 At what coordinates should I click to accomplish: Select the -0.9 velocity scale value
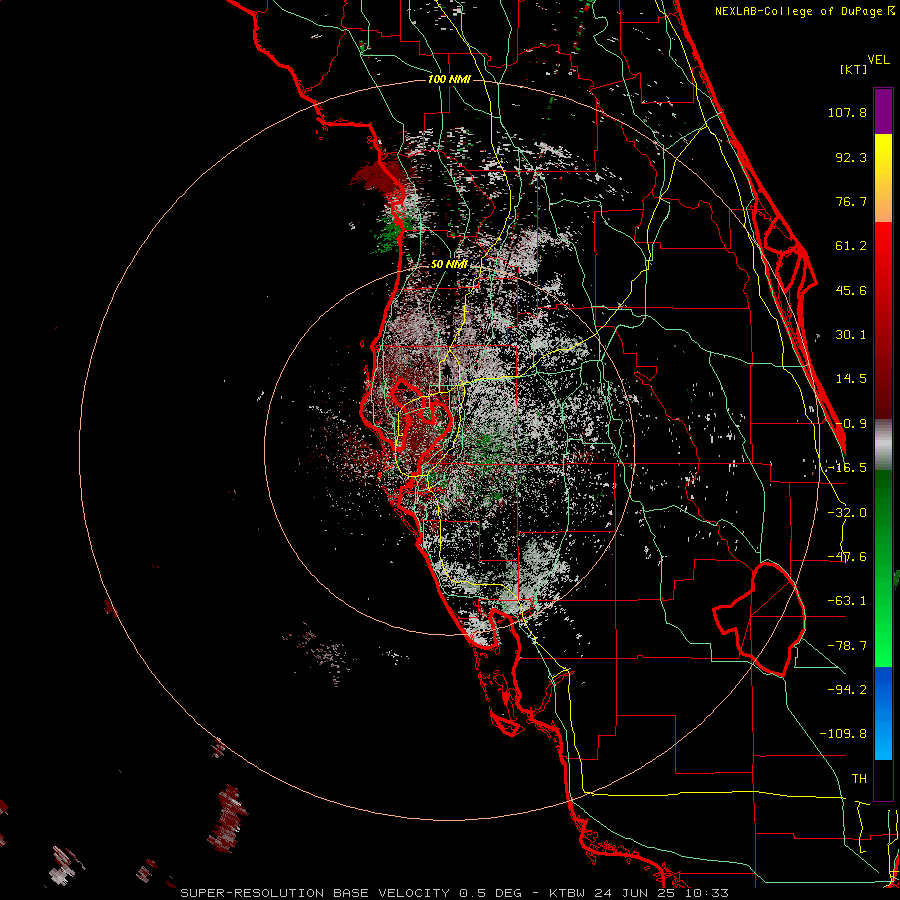tap(851, 424)
